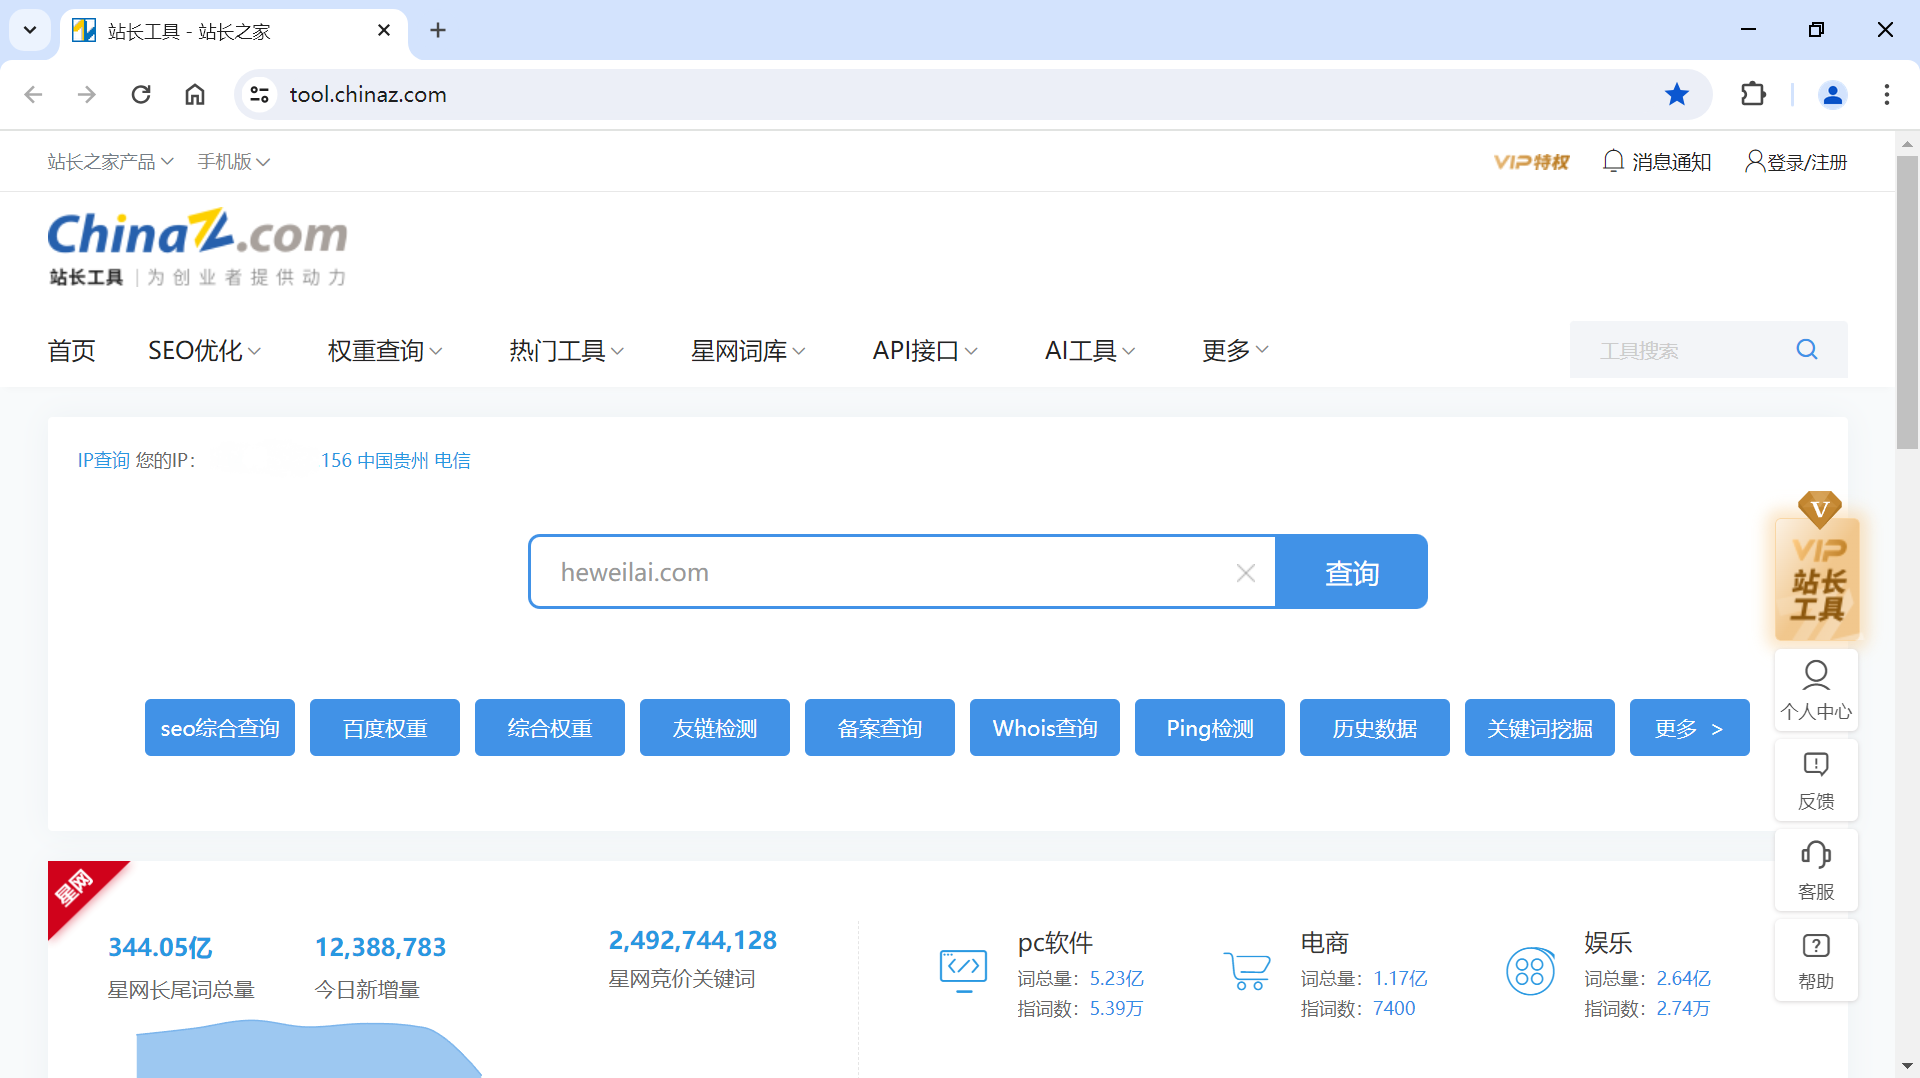Go to 首页 in the navigation
1920x1078 pixels.
(71, 350)
